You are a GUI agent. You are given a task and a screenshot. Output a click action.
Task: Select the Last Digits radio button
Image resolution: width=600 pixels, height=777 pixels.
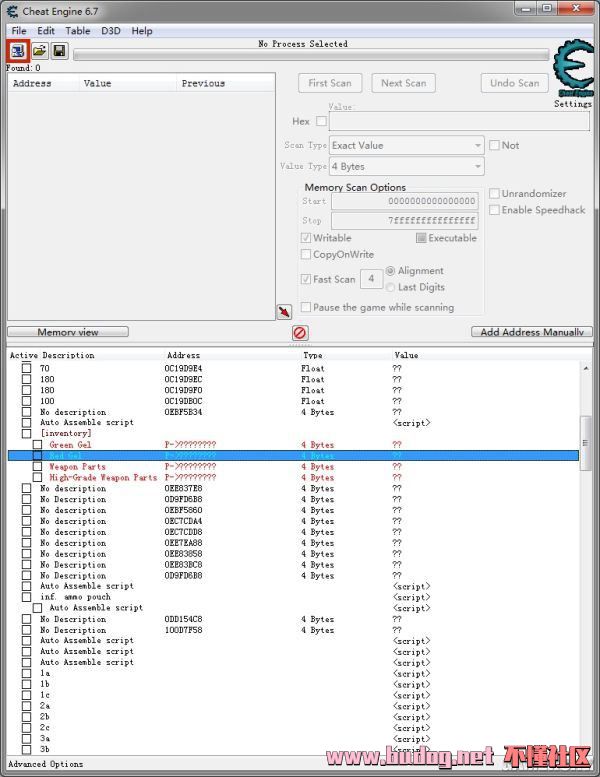(x=390, y=287)
